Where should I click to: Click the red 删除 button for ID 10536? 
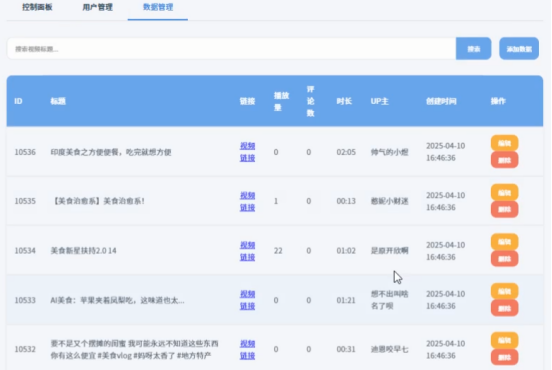(x=504, y=160)
